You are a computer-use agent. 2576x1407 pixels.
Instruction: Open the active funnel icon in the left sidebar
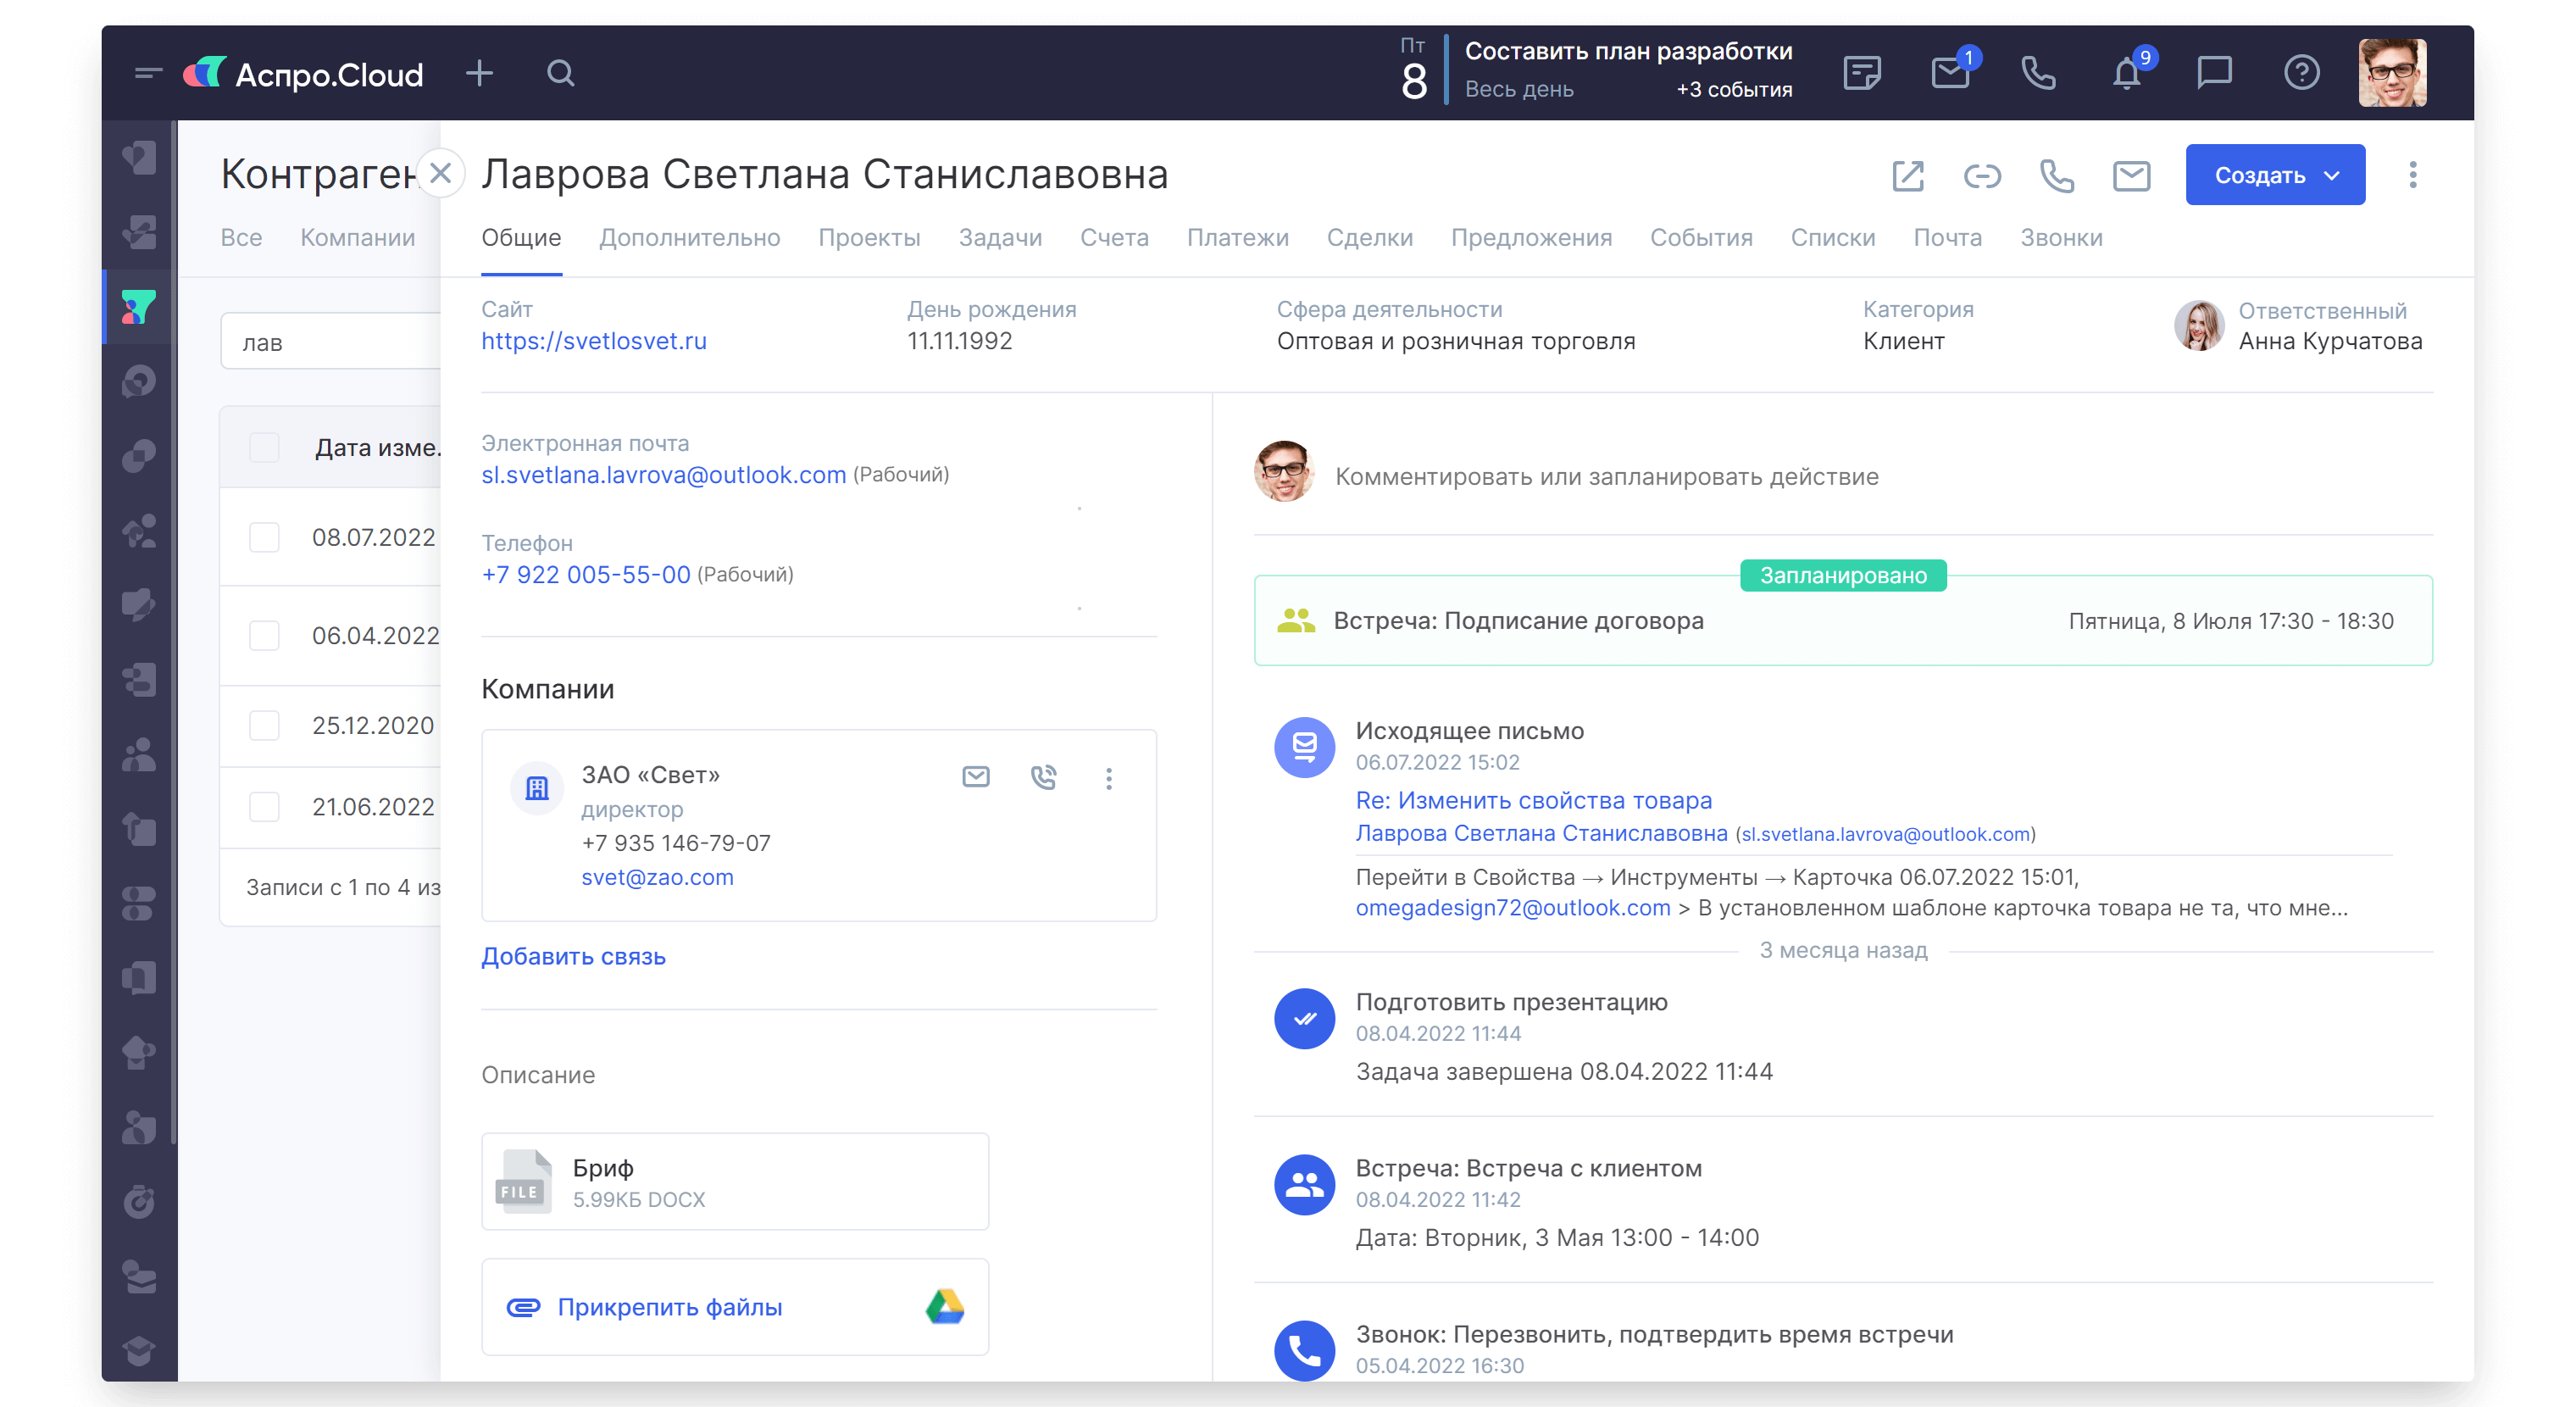138,307
